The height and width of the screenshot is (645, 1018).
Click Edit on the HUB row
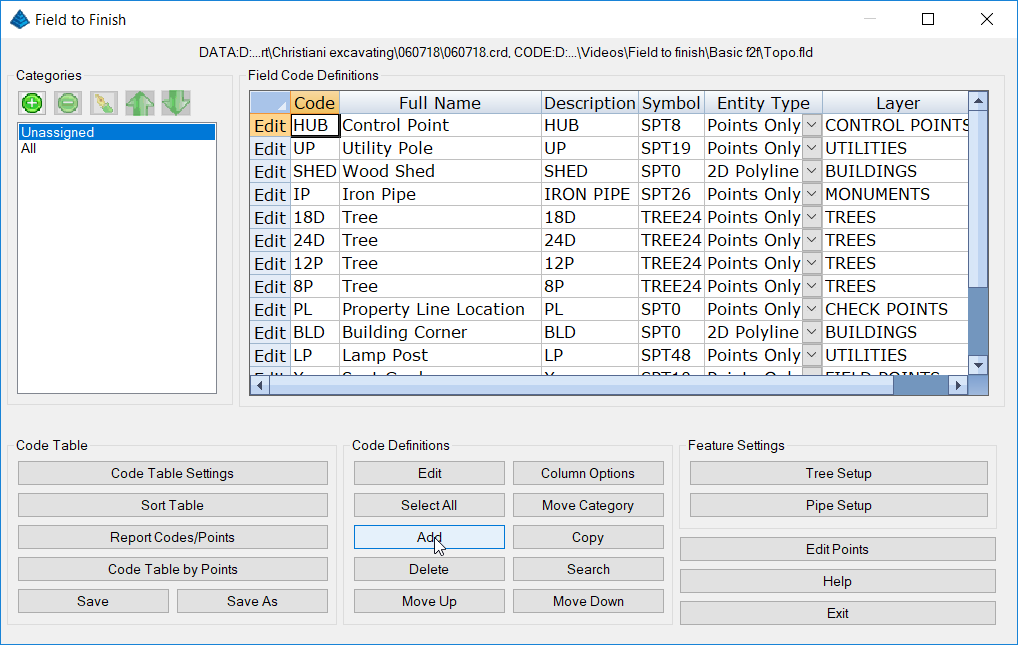tap(270, 125)
